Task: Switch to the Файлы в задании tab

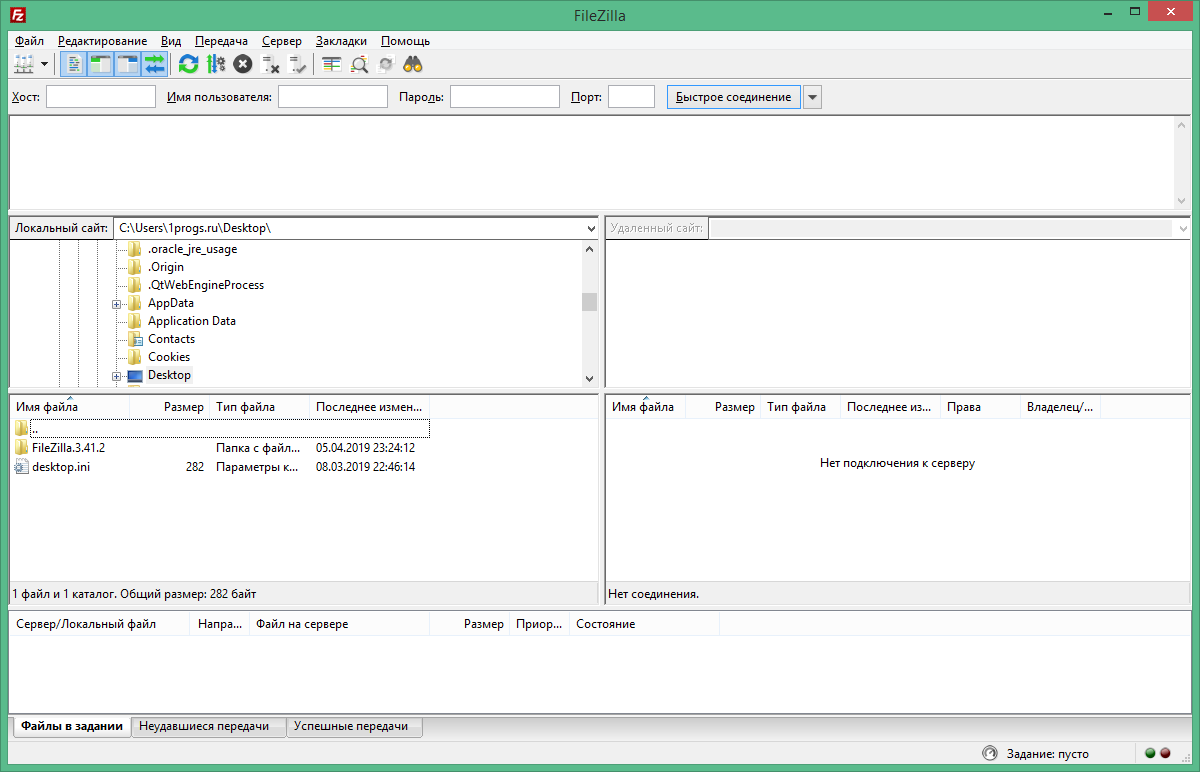Action: [x=72, y=726]
